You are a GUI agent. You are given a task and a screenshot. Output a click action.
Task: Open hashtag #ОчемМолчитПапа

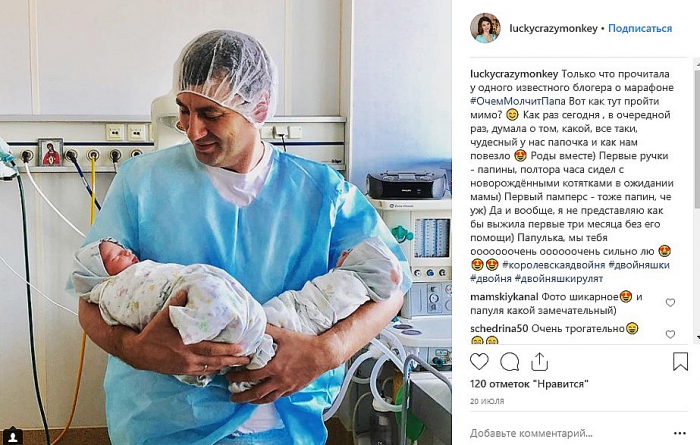[x=518, y=101]
